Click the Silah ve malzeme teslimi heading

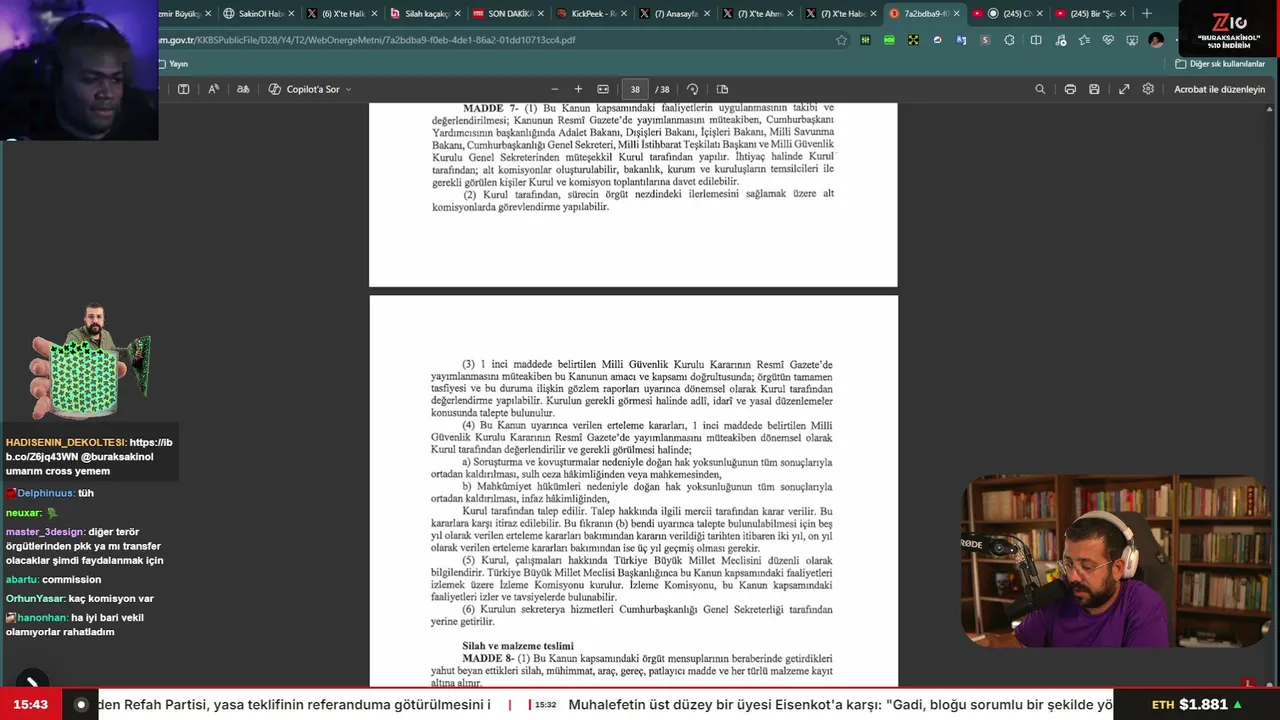coord(518,646)
